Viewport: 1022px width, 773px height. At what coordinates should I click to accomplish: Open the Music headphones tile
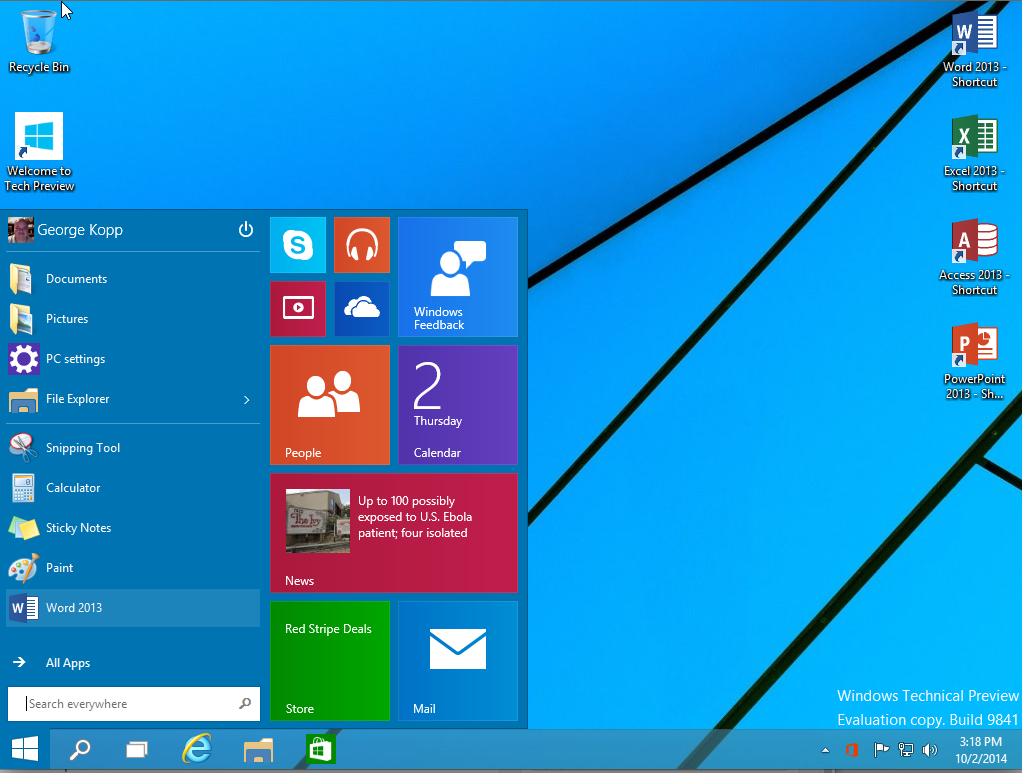coord(362,245)
